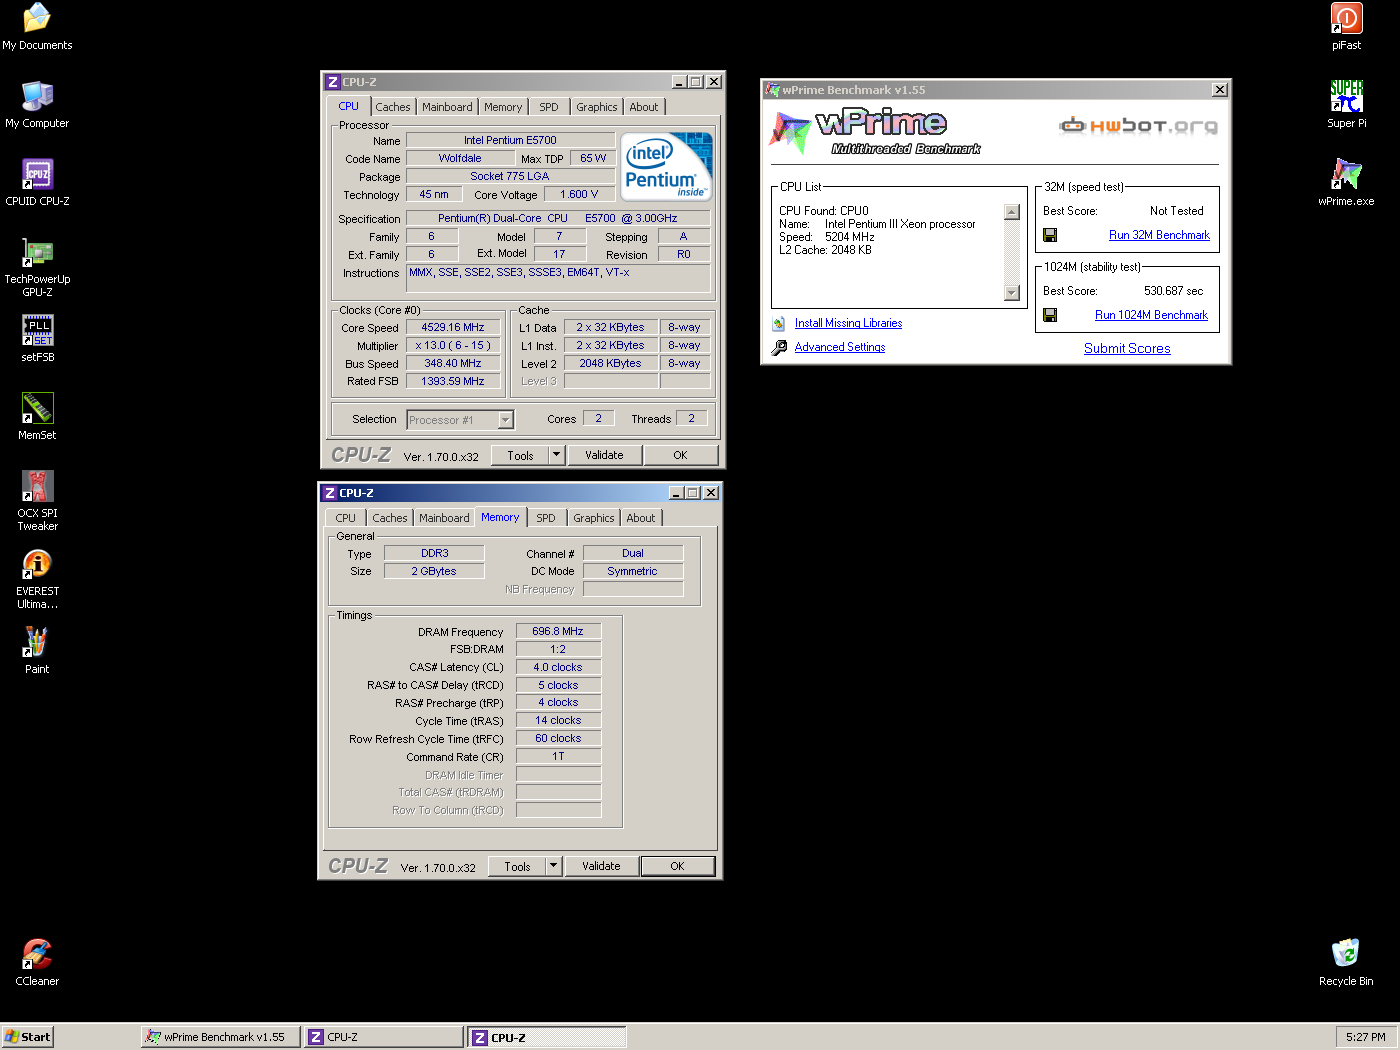Open SPD tab in upper CPU-Z window
Viewport: 1400px width, 1050px height.
(549, 107)
